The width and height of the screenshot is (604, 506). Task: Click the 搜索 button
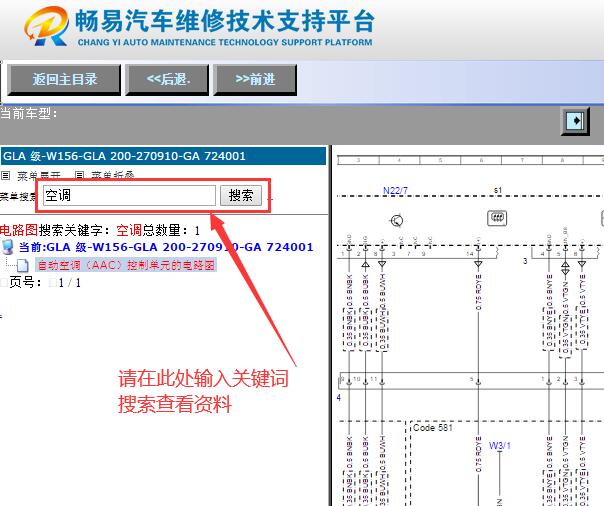[241, 195]
